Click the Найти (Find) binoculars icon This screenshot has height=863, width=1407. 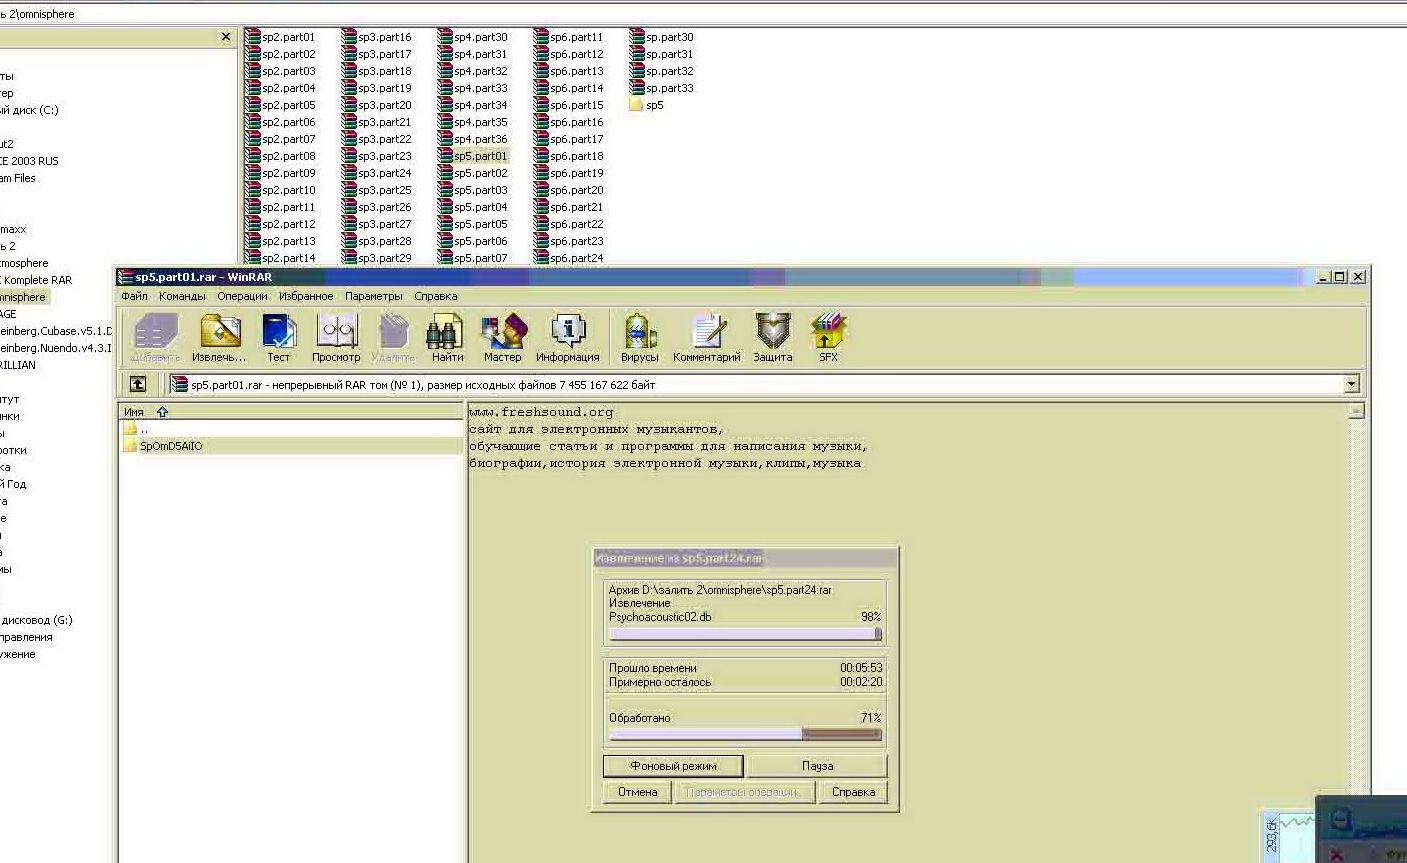pyautogui.click(x=447, y=338)
